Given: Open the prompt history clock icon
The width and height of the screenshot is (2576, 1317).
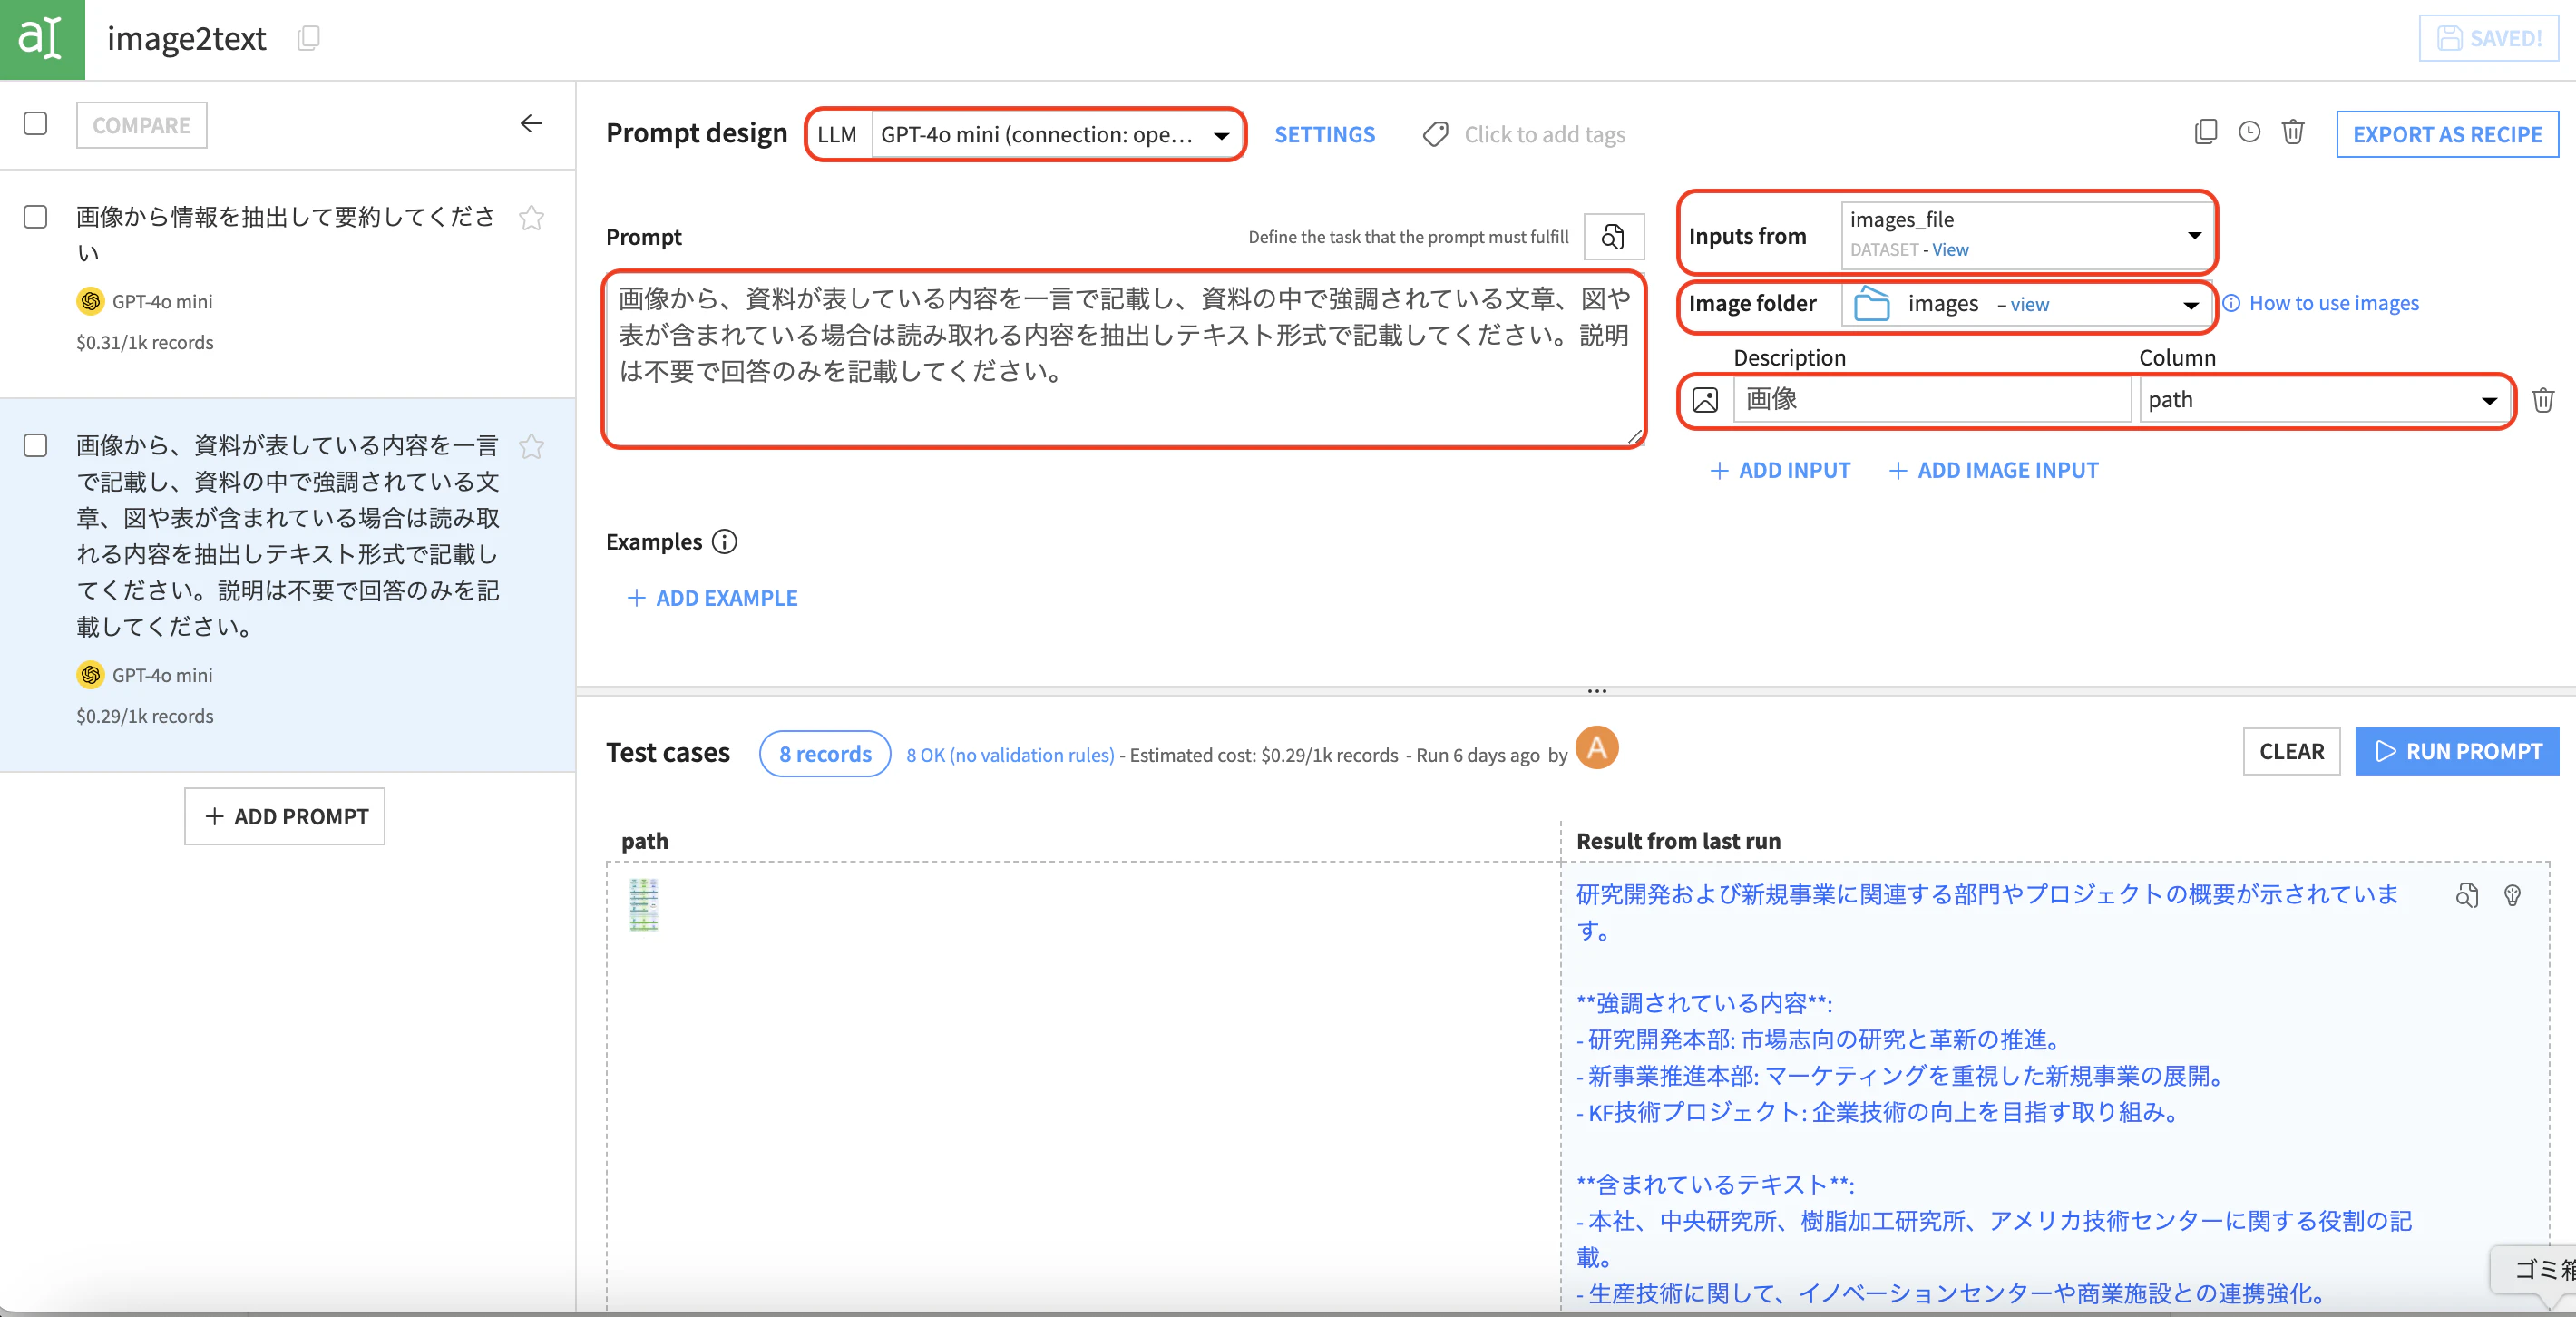Looking at the screenshot, I should pyautogui.click(x=2249, y=133).
